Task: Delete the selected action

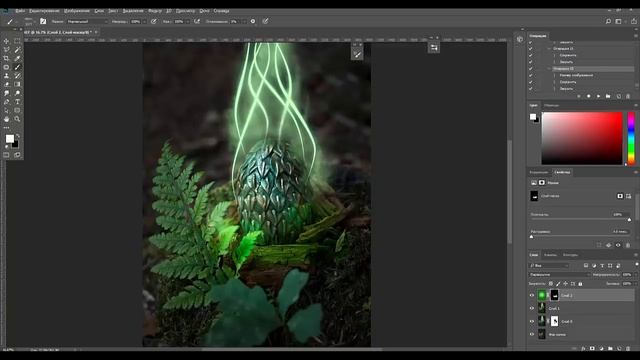Action: pos(628,96)
